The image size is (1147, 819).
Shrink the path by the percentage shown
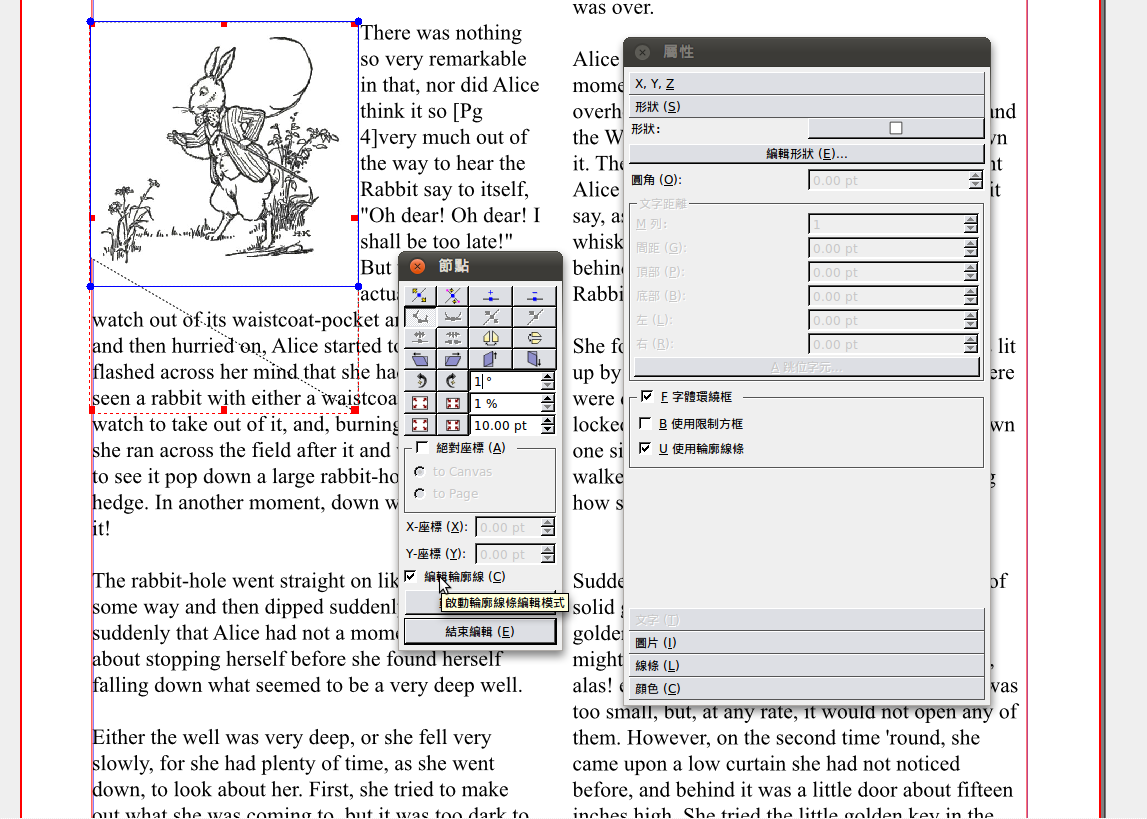[x=453, y=403]
